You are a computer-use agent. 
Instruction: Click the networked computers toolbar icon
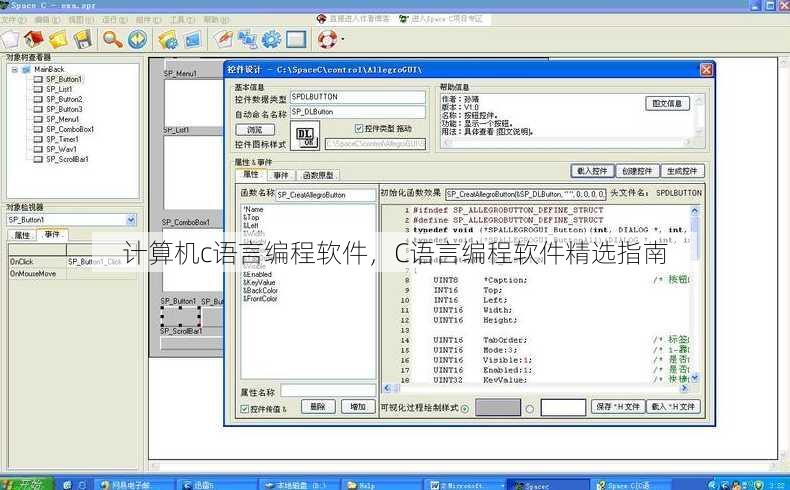point(247,39)
